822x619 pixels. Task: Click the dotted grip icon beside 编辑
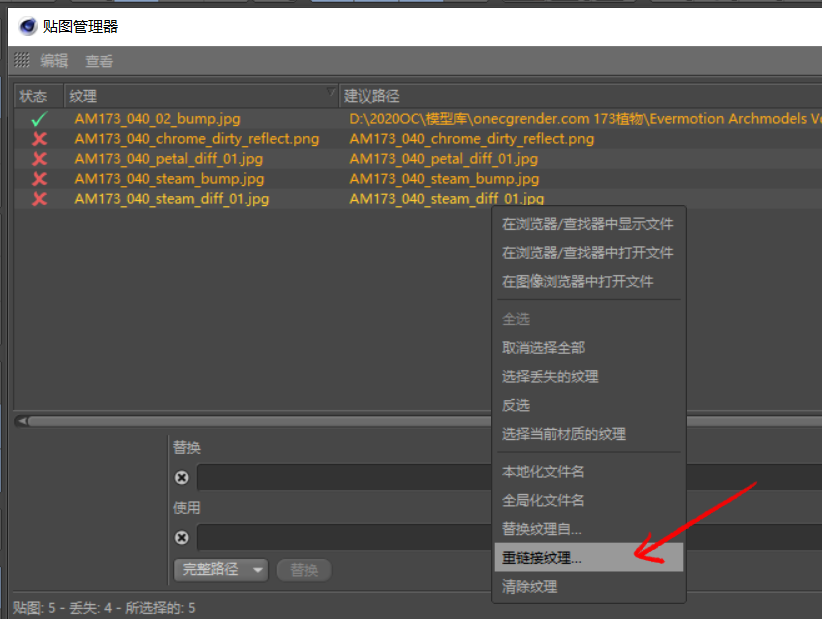pyautogui.click(x=21, y=60)
